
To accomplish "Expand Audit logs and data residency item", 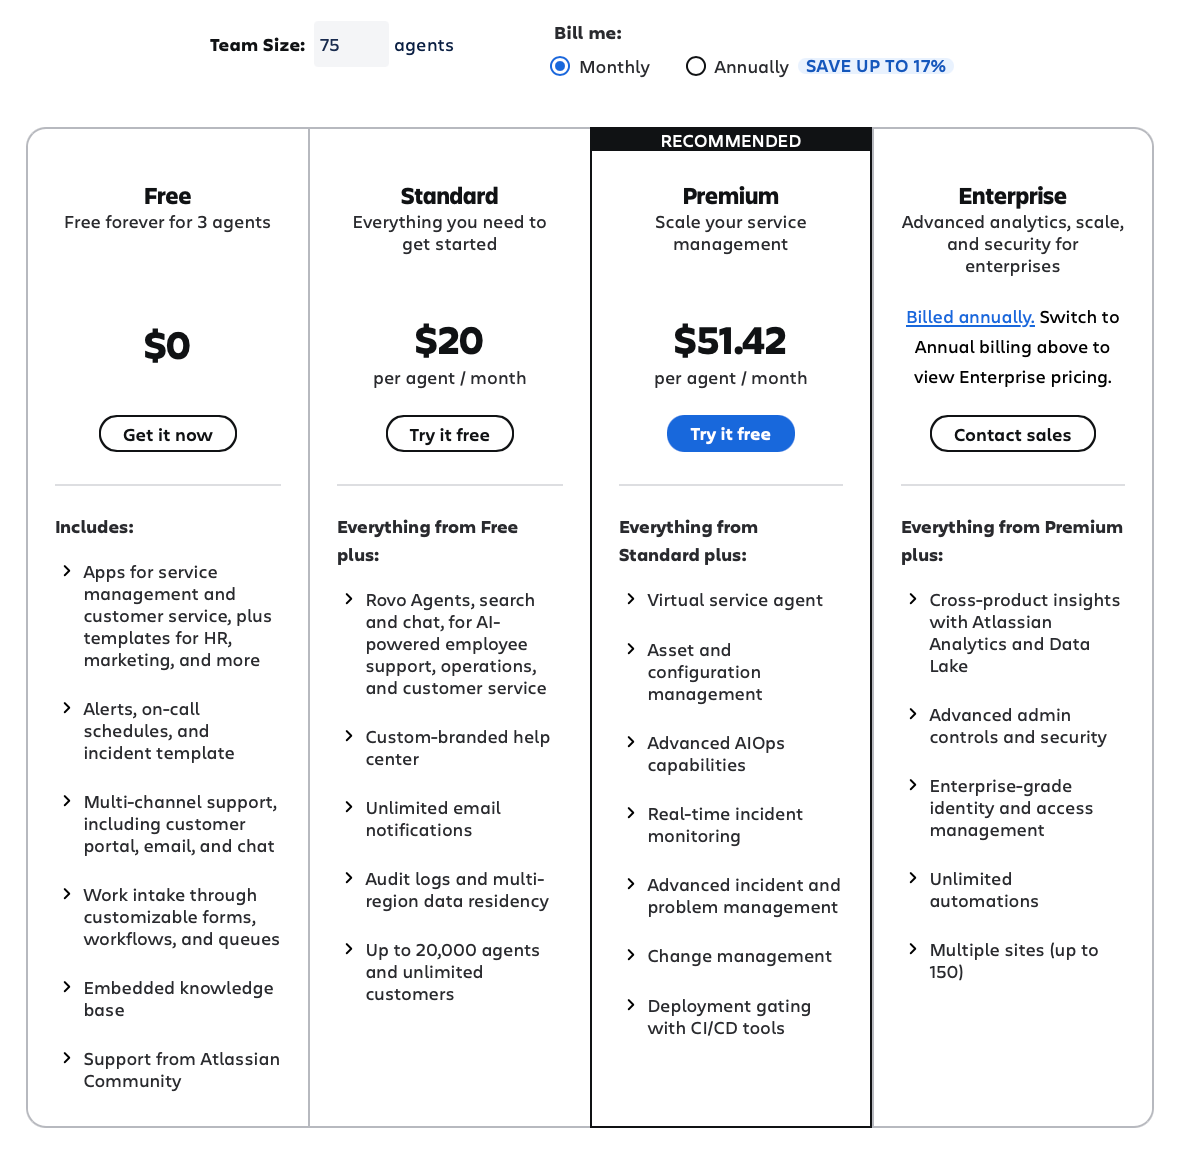I will tap(347, 879).
